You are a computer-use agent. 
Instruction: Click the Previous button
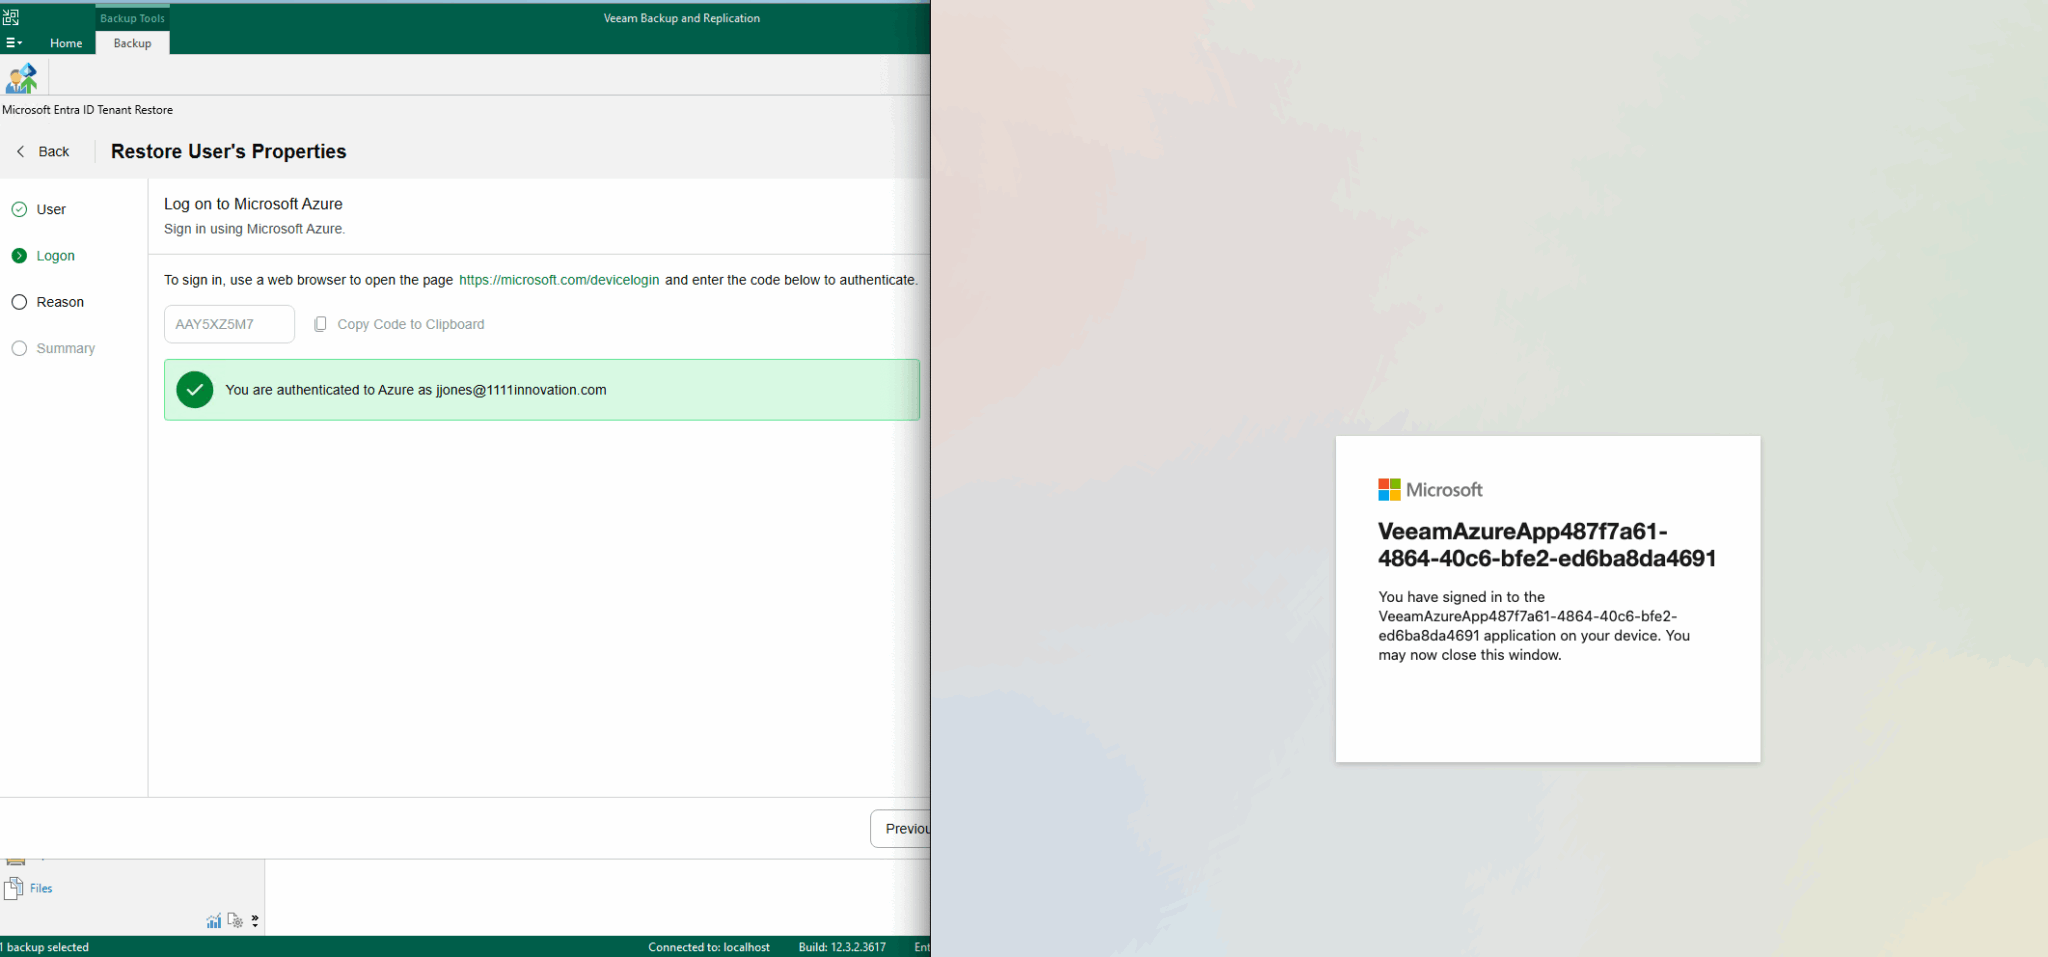pos(901,829)
